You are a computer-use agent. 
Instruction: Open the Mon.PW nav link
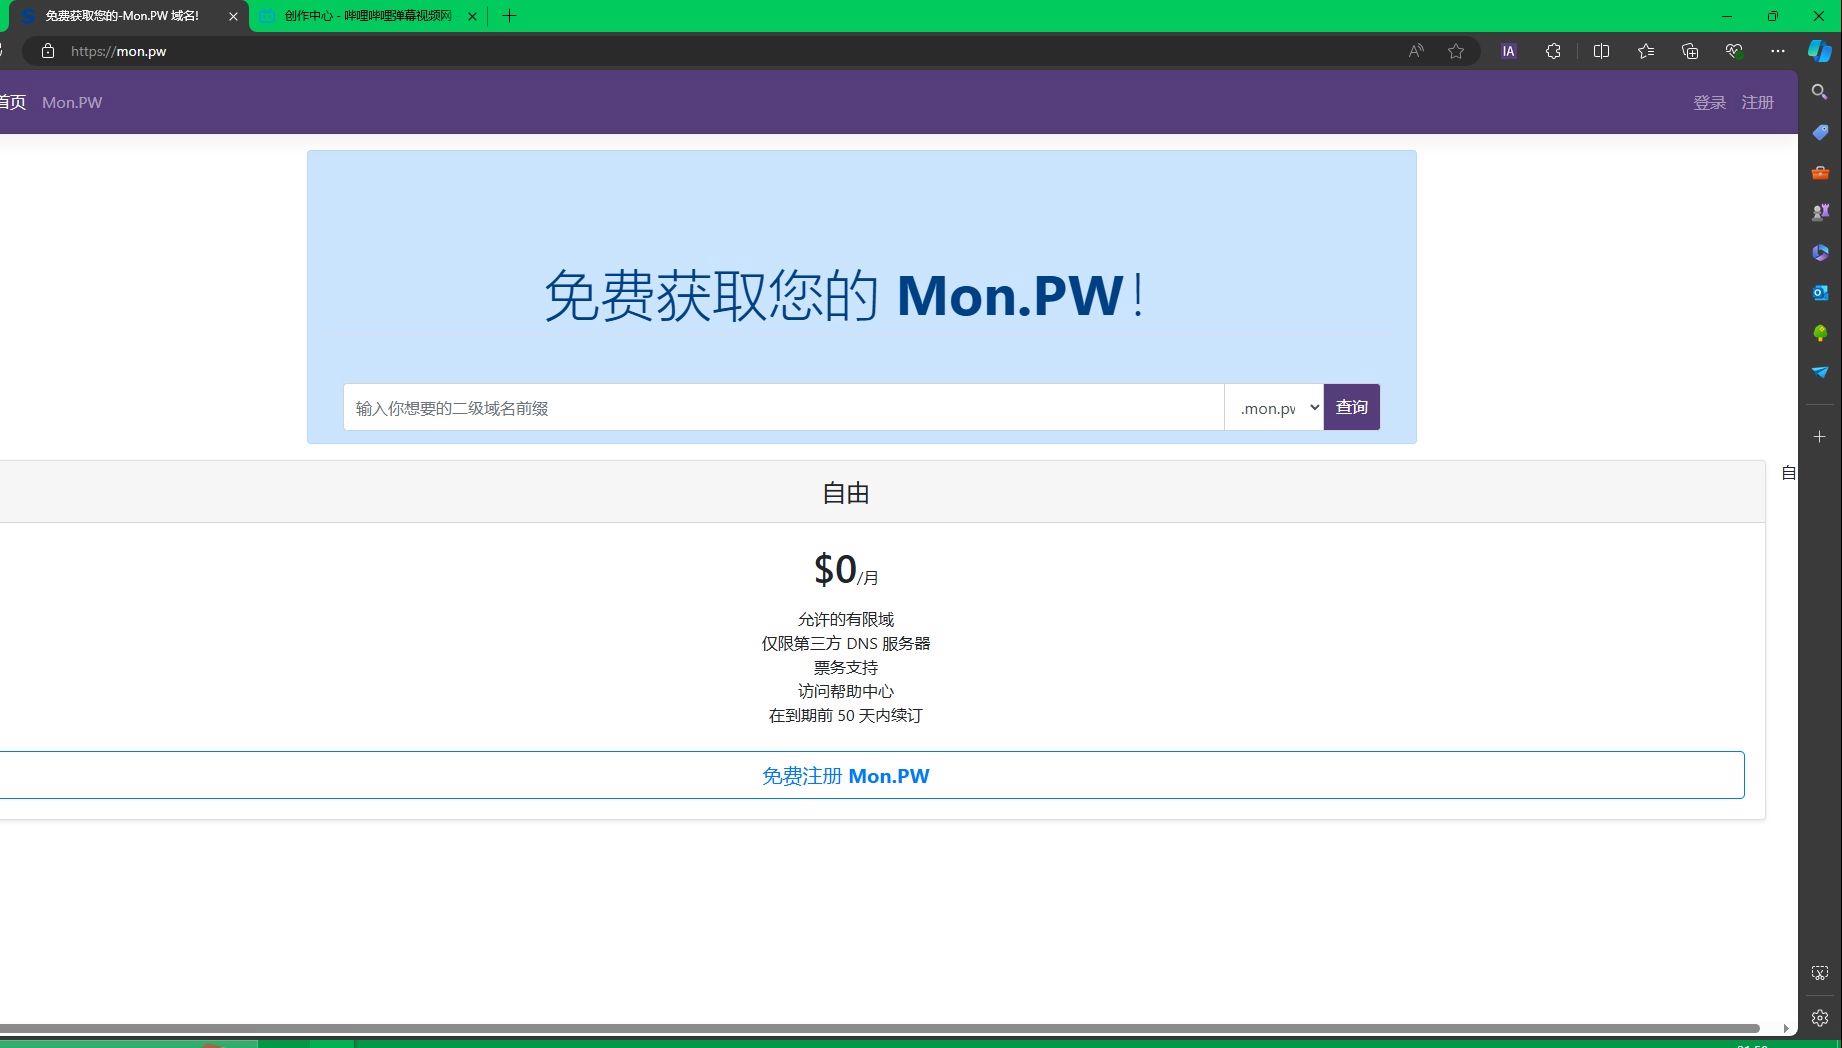(72, 102)
